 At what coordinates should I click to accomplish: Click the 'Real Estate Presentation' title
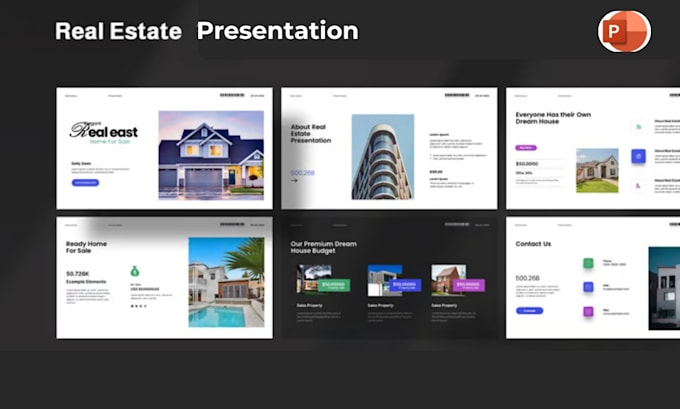point(207,31)
